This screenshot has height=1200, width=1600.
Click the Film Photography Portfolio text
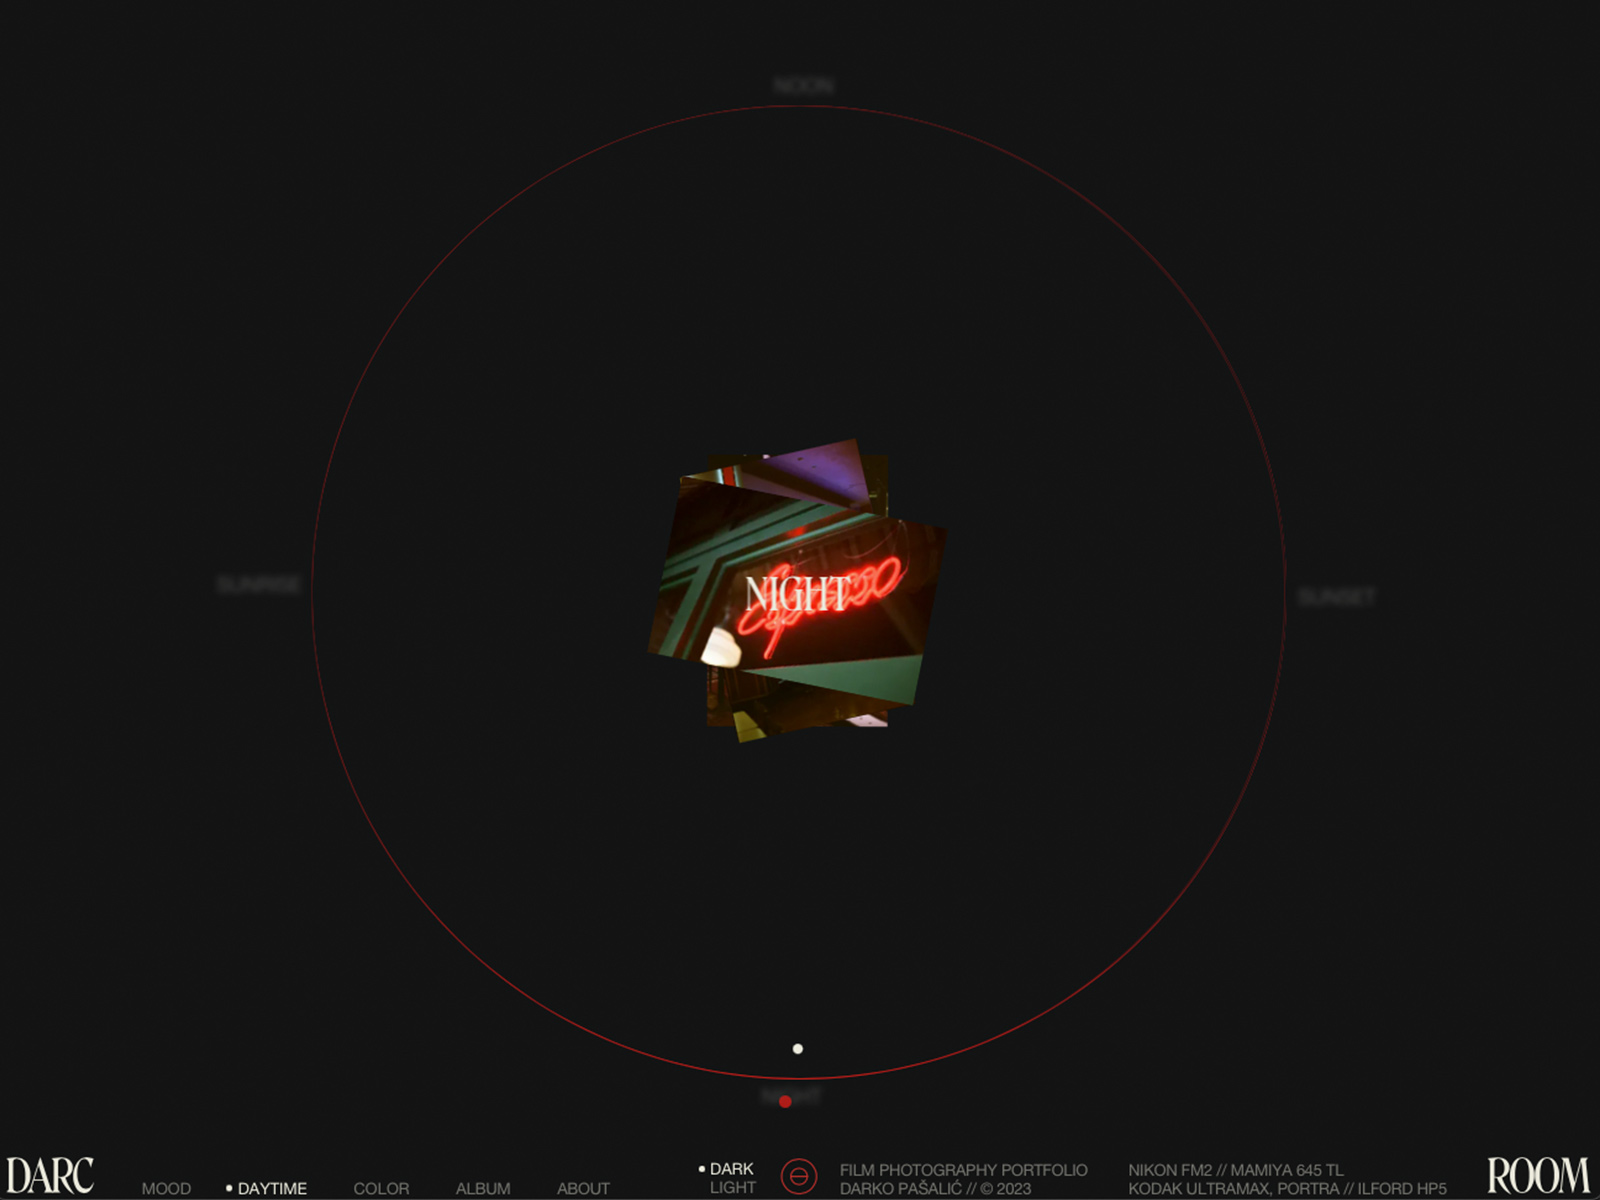tap(963, 1169)
